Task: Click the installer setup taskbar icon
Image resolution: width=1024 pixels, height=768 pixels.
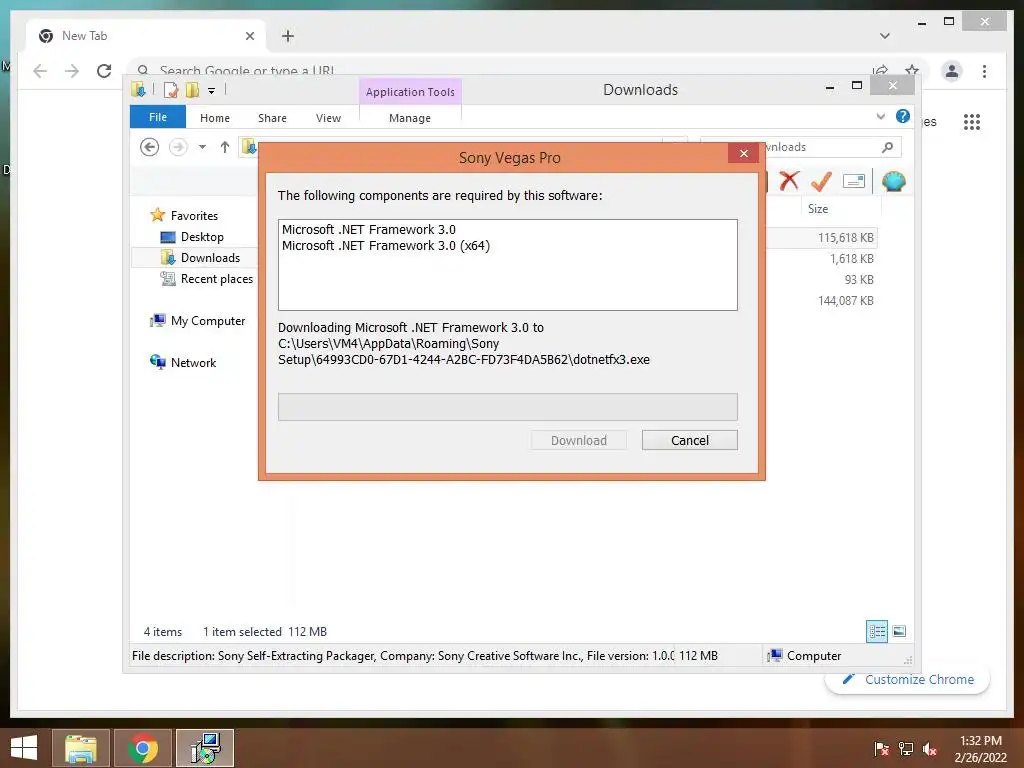Action: point(205,748)
